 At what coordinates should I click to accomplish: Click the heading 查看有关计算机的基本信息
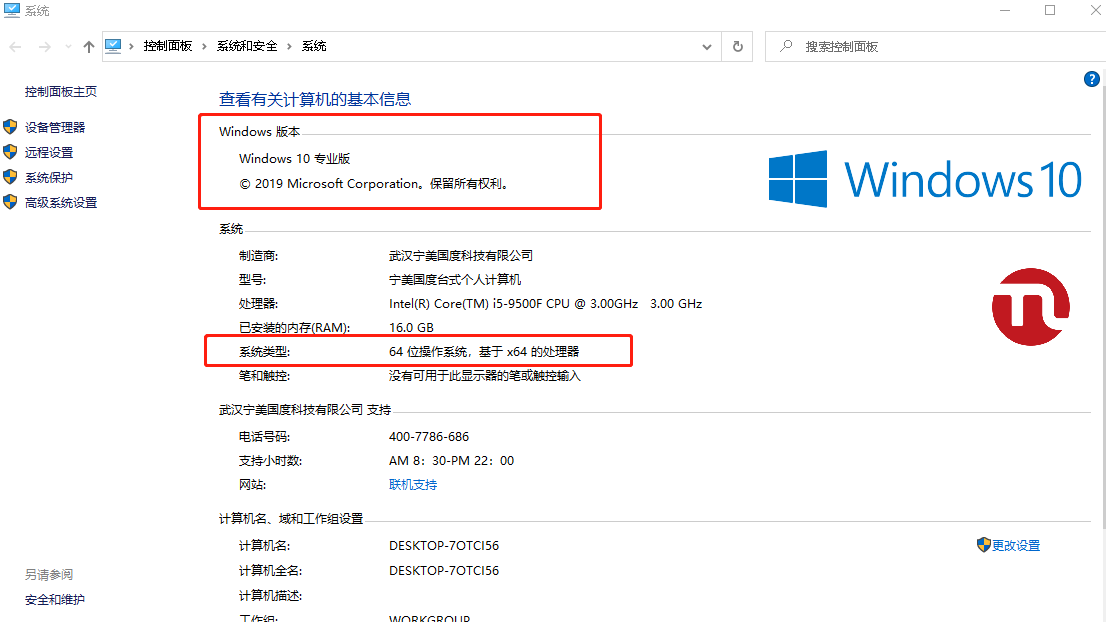(x=315, y=99)
